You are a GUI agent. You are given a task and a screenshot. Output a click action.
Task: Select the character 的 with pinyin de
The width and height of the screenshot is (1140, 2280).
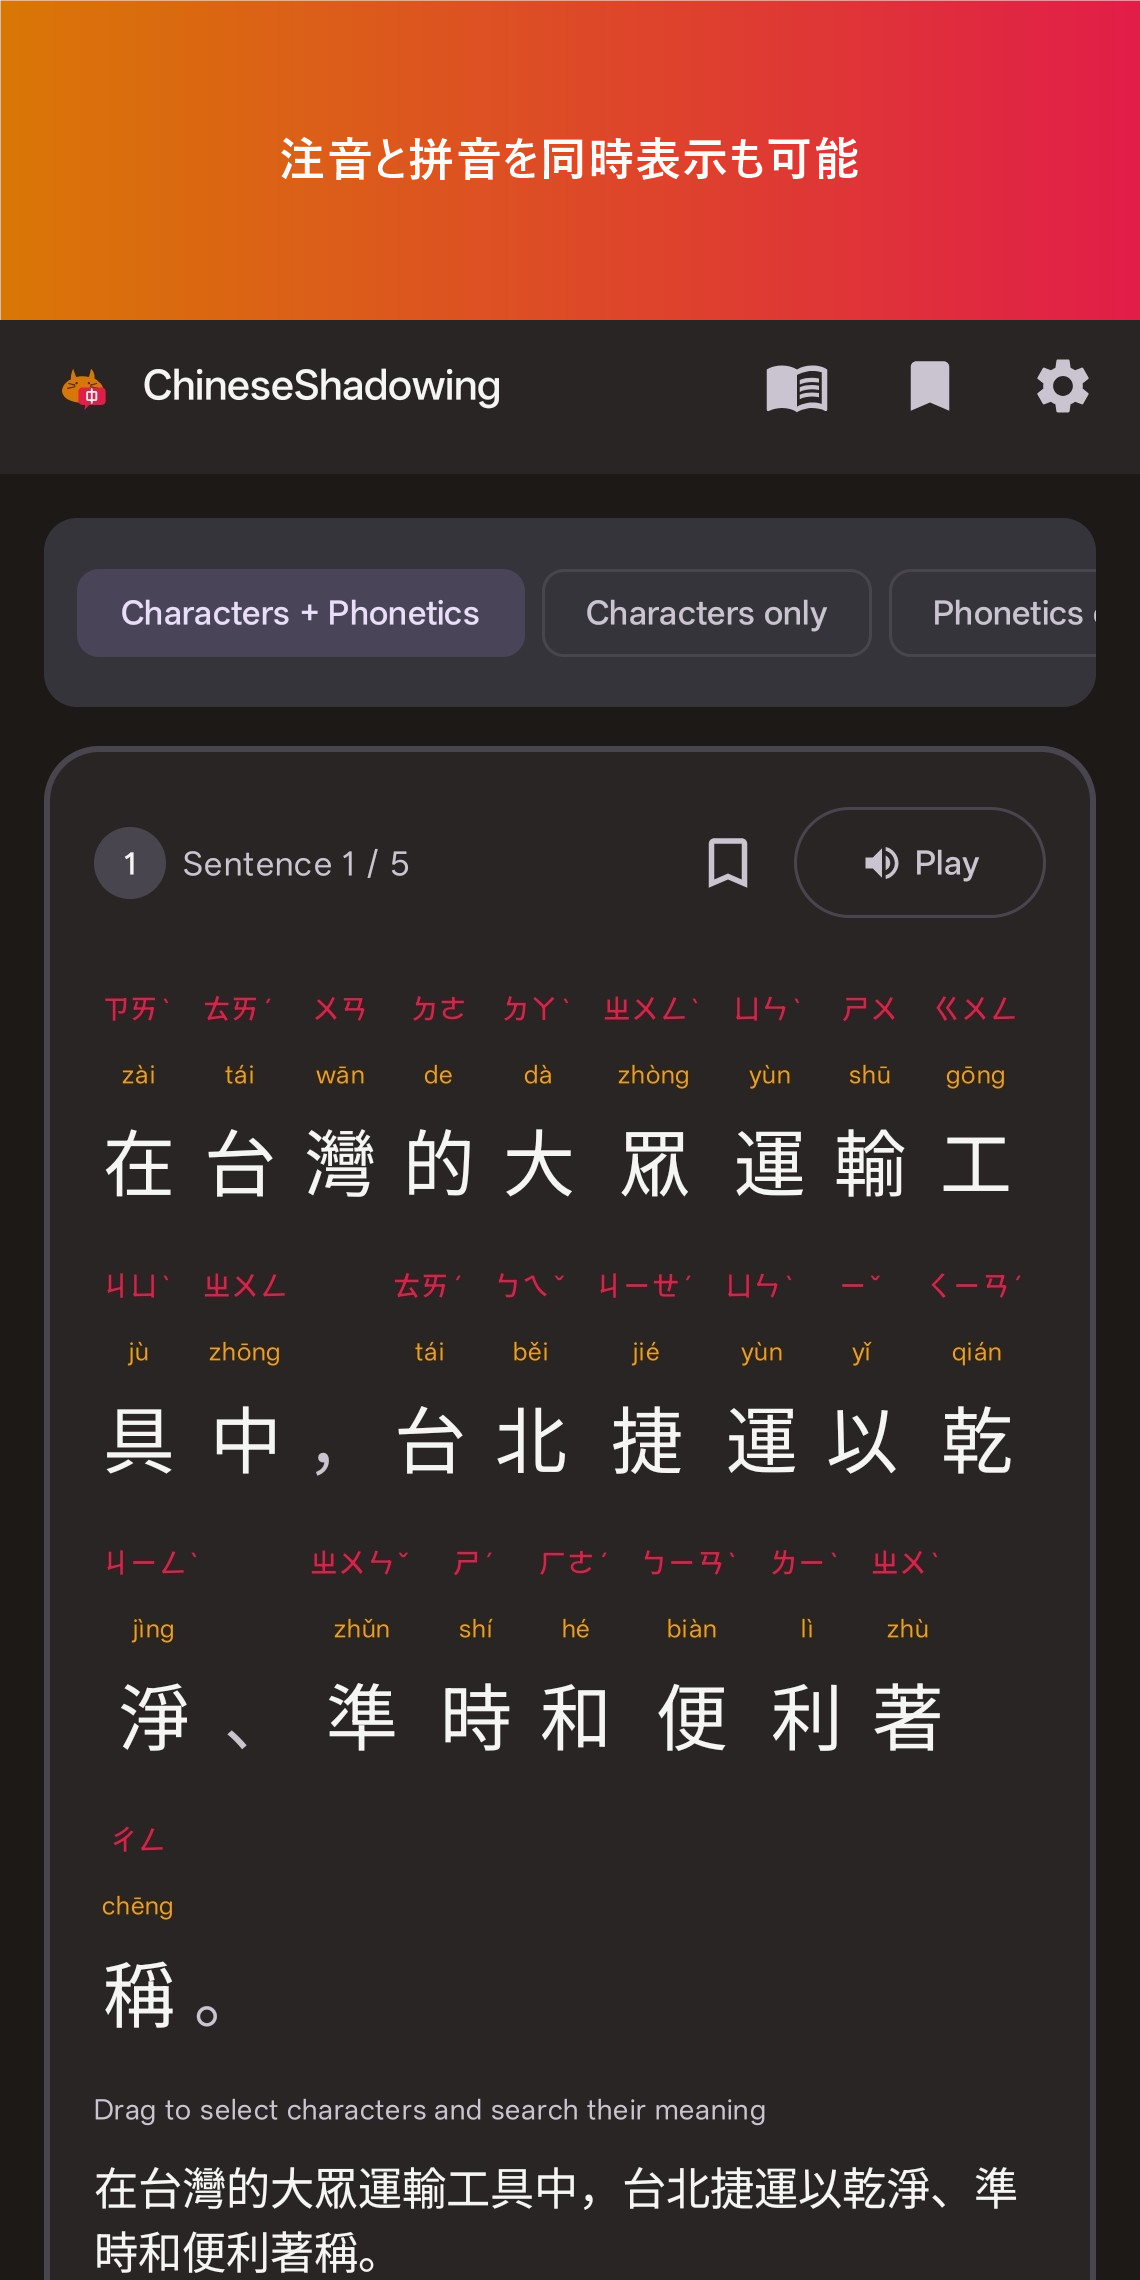(x=439, y=1164)
